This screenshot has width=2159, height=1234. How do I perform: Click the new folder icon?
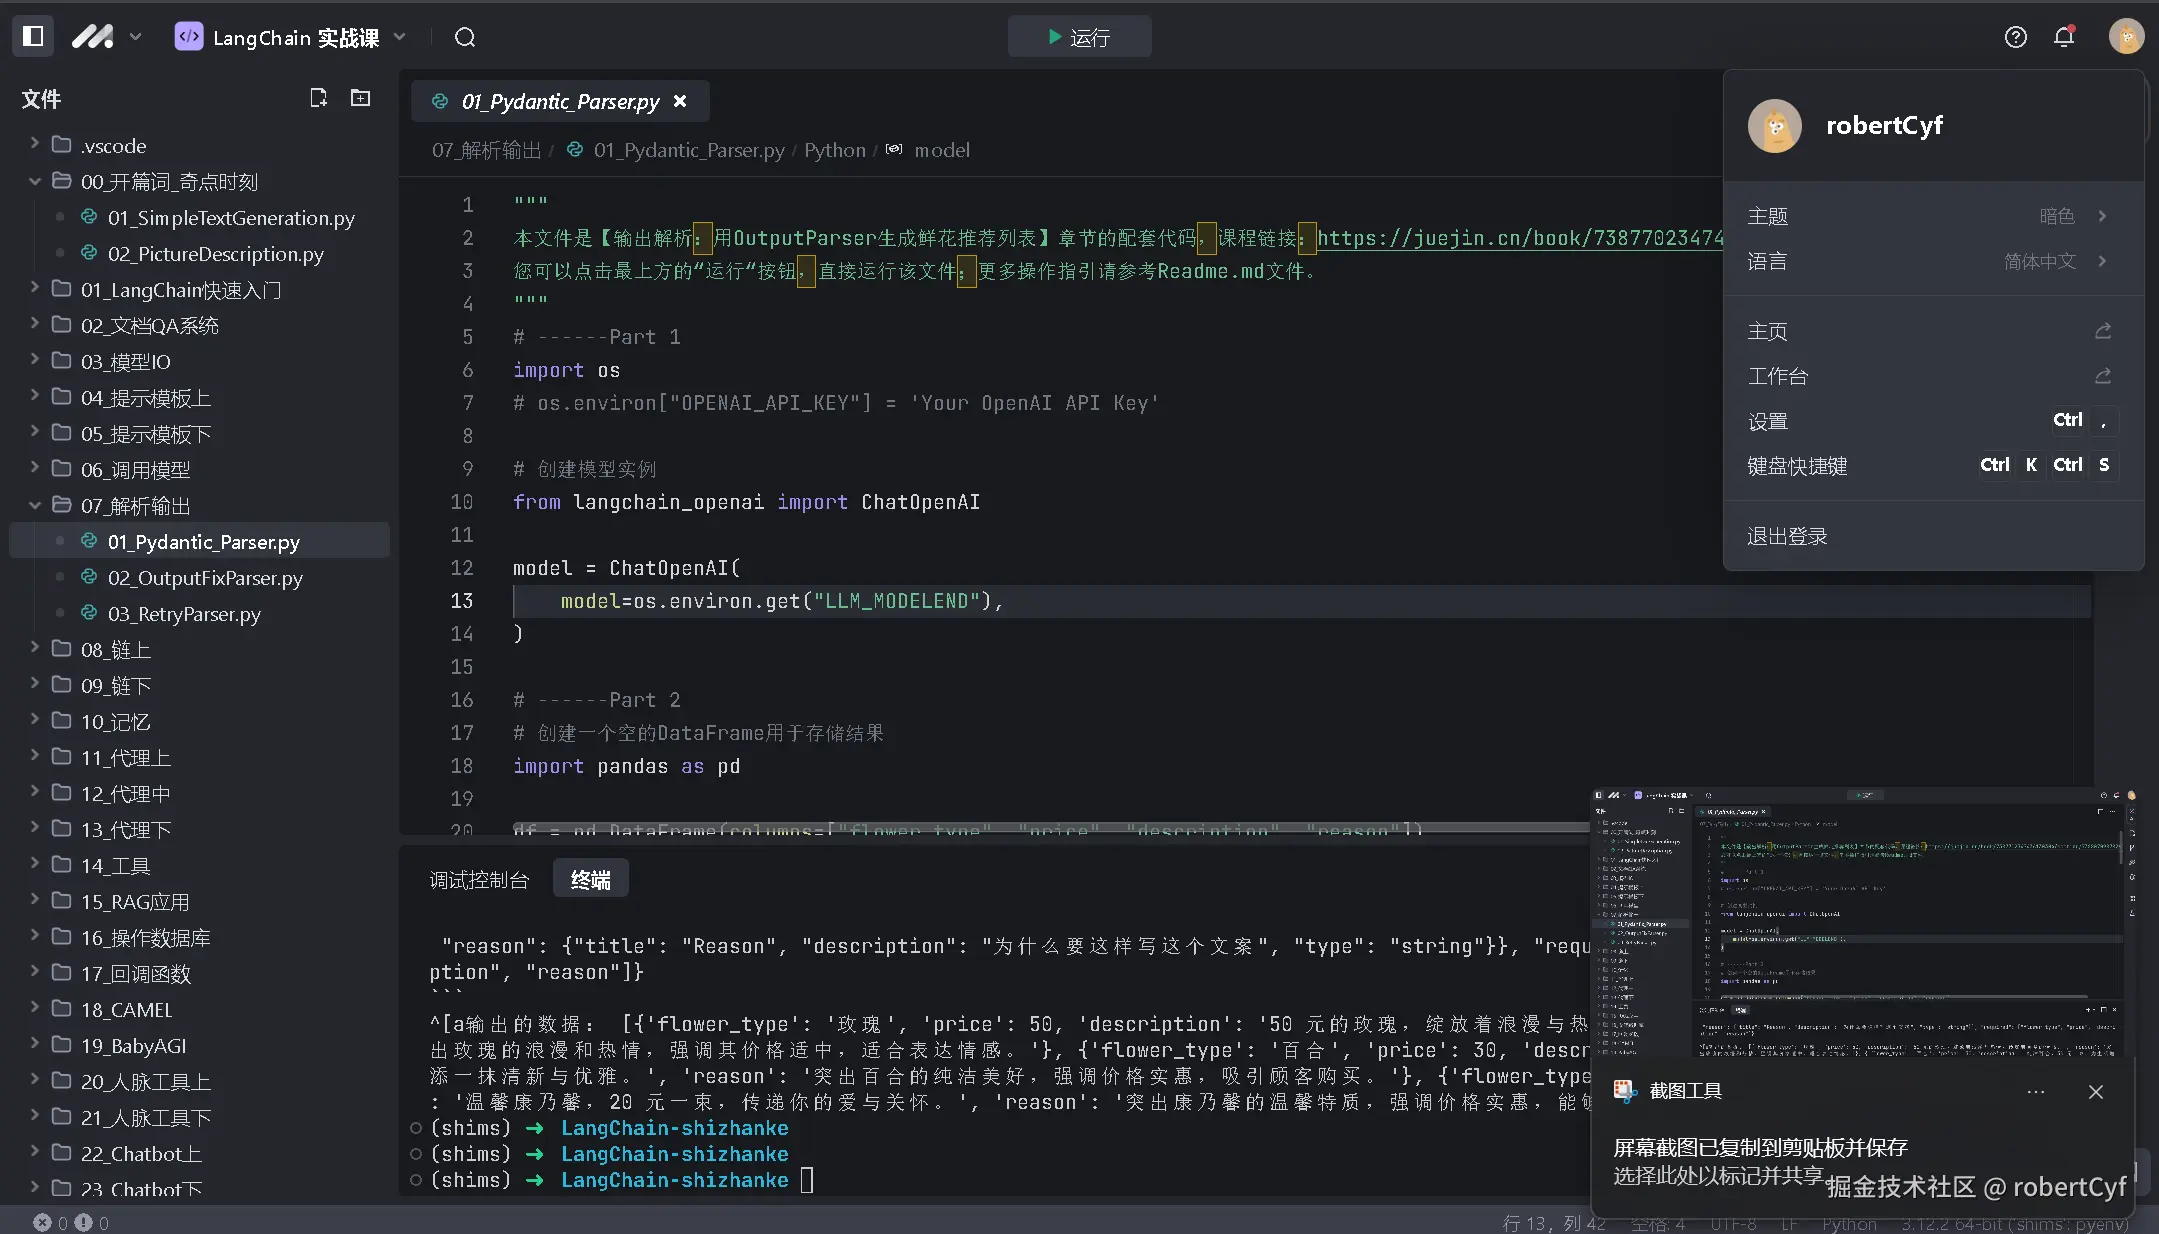(x=360, y=98)
